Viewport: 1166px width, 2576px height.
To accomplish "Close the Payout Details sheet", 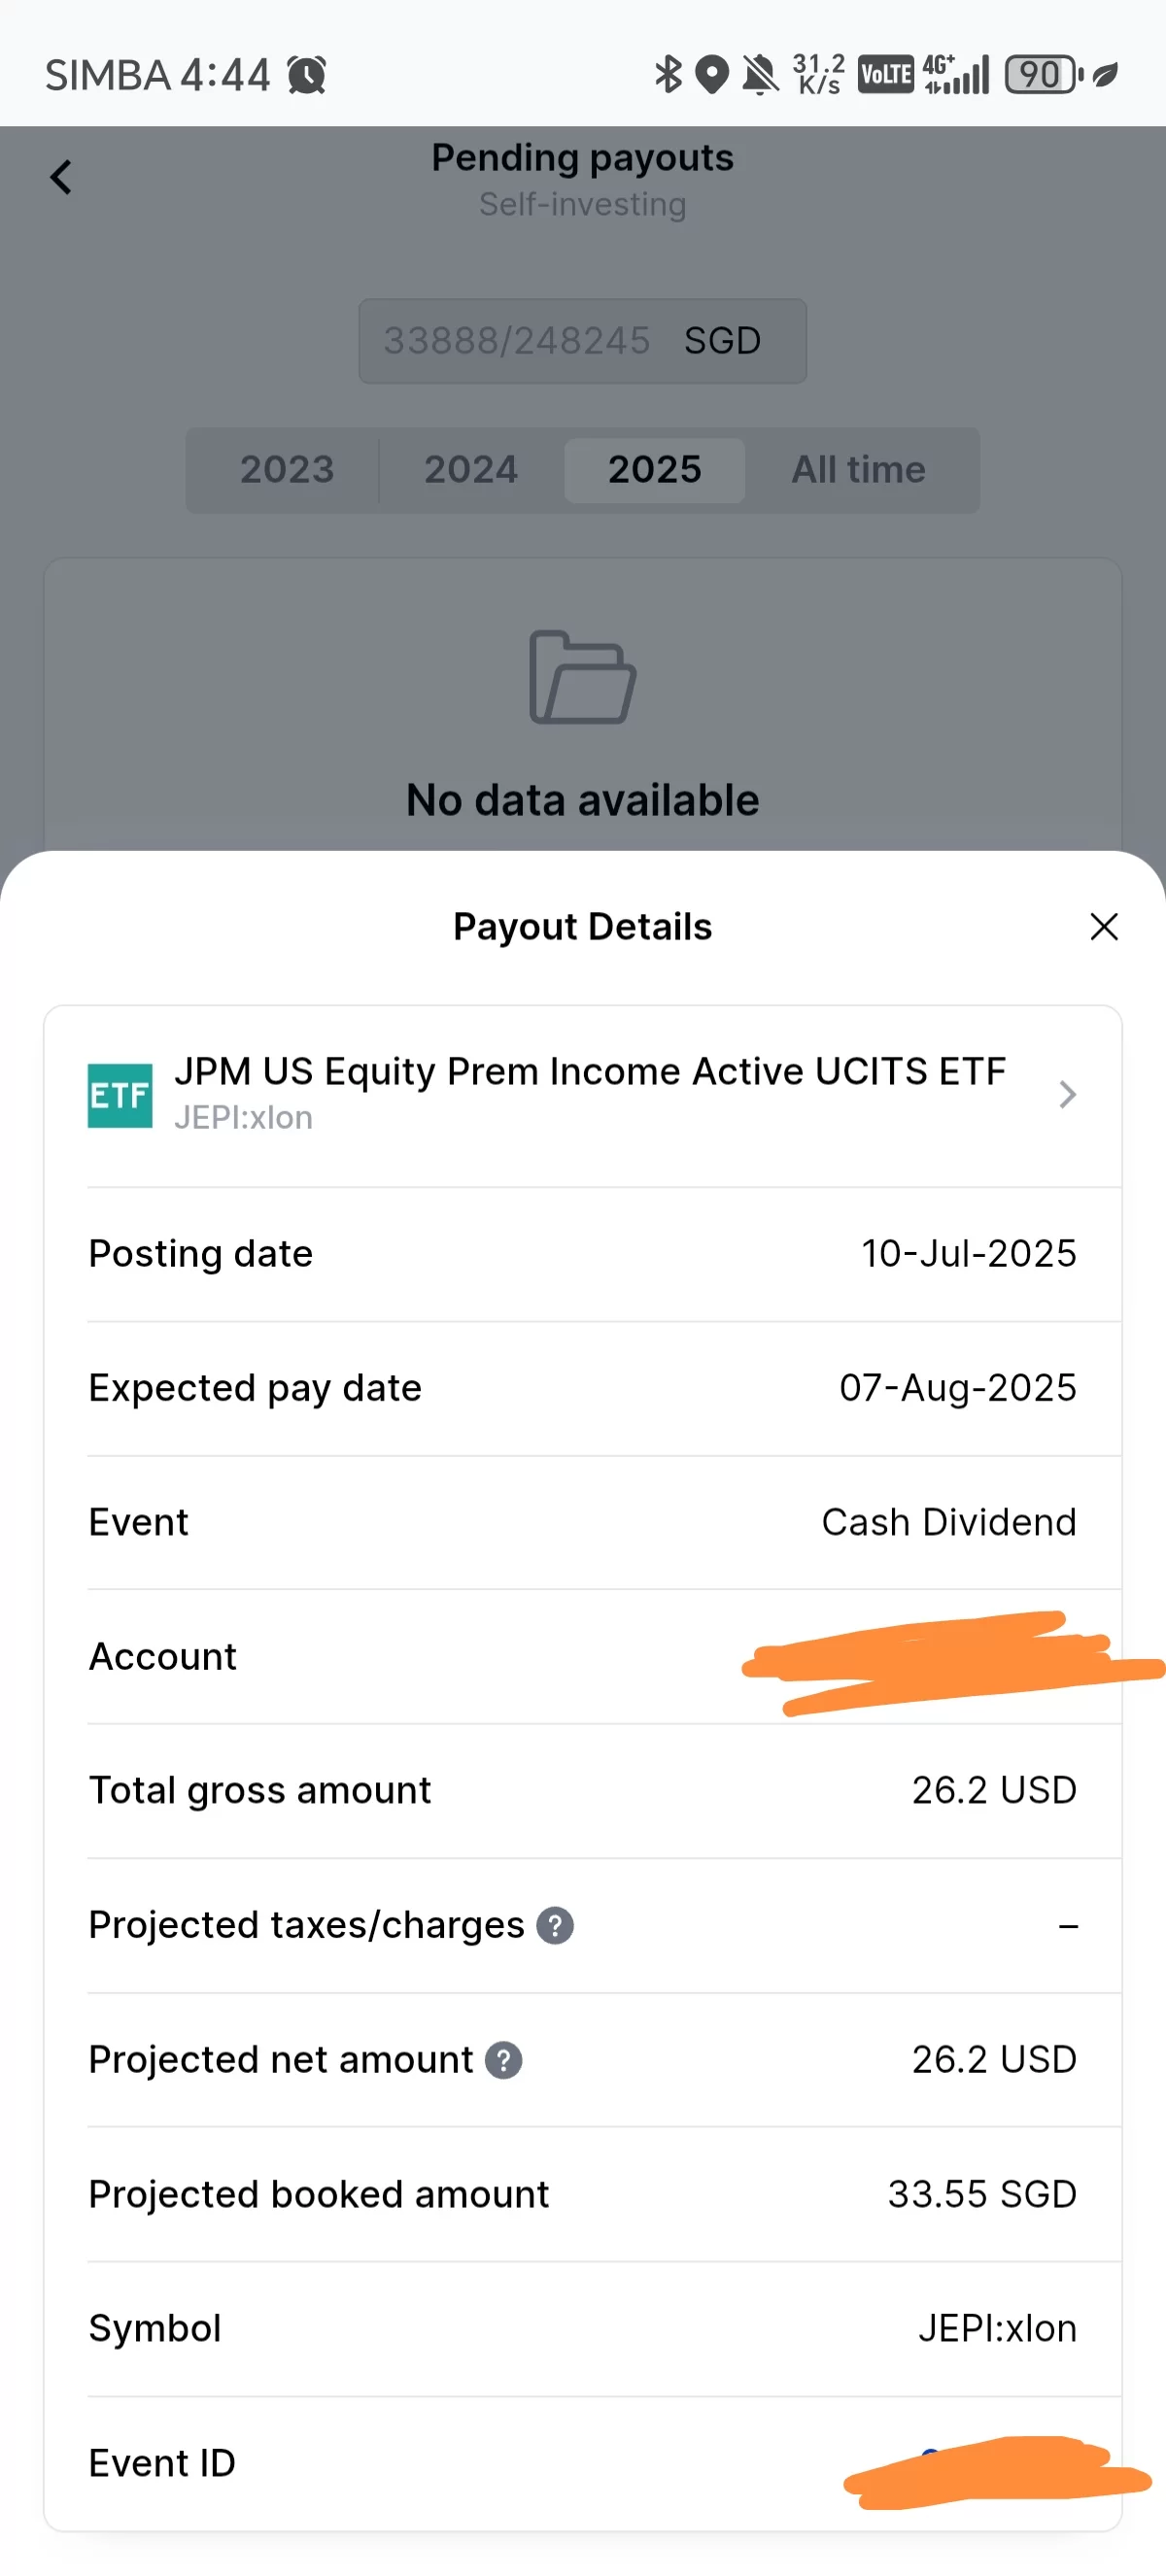I will pos(1103,927).
